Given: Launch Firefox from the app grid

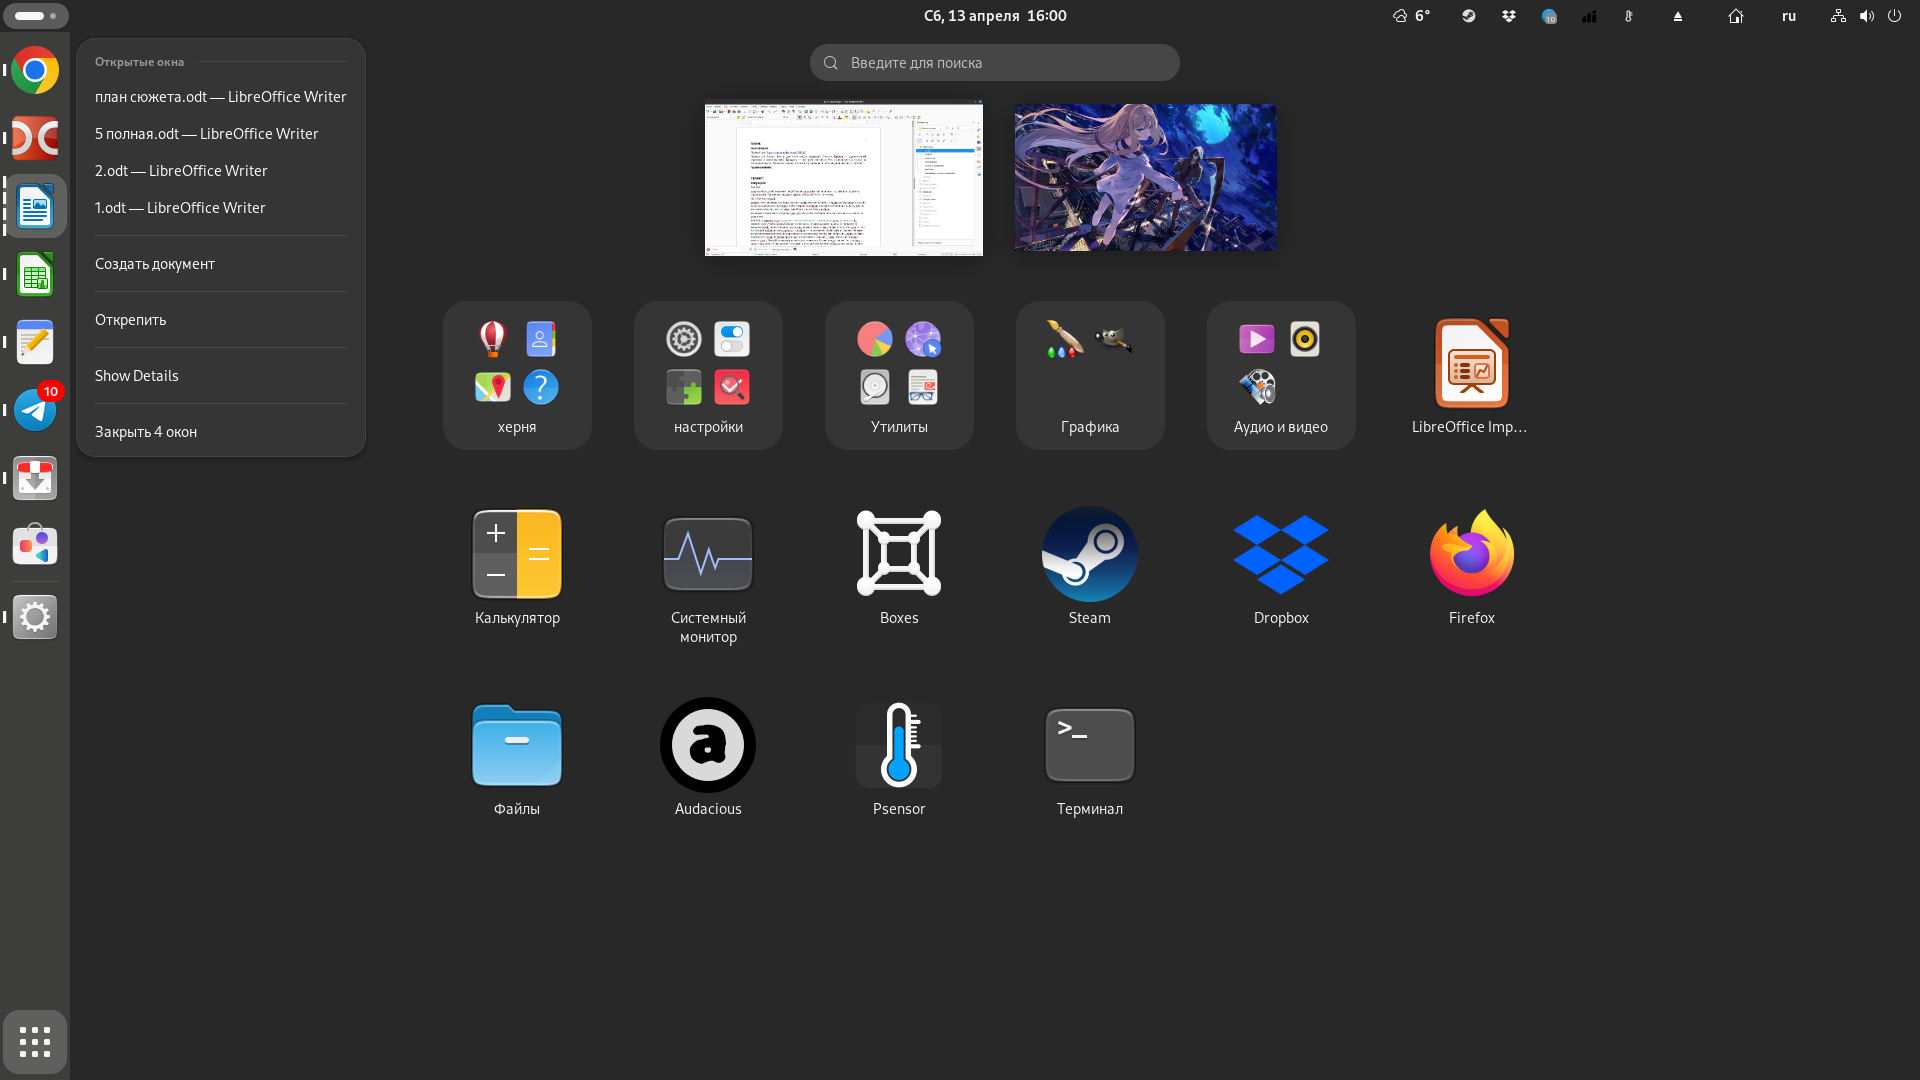Looking at the screenshot, I should tap(1471, 554).
